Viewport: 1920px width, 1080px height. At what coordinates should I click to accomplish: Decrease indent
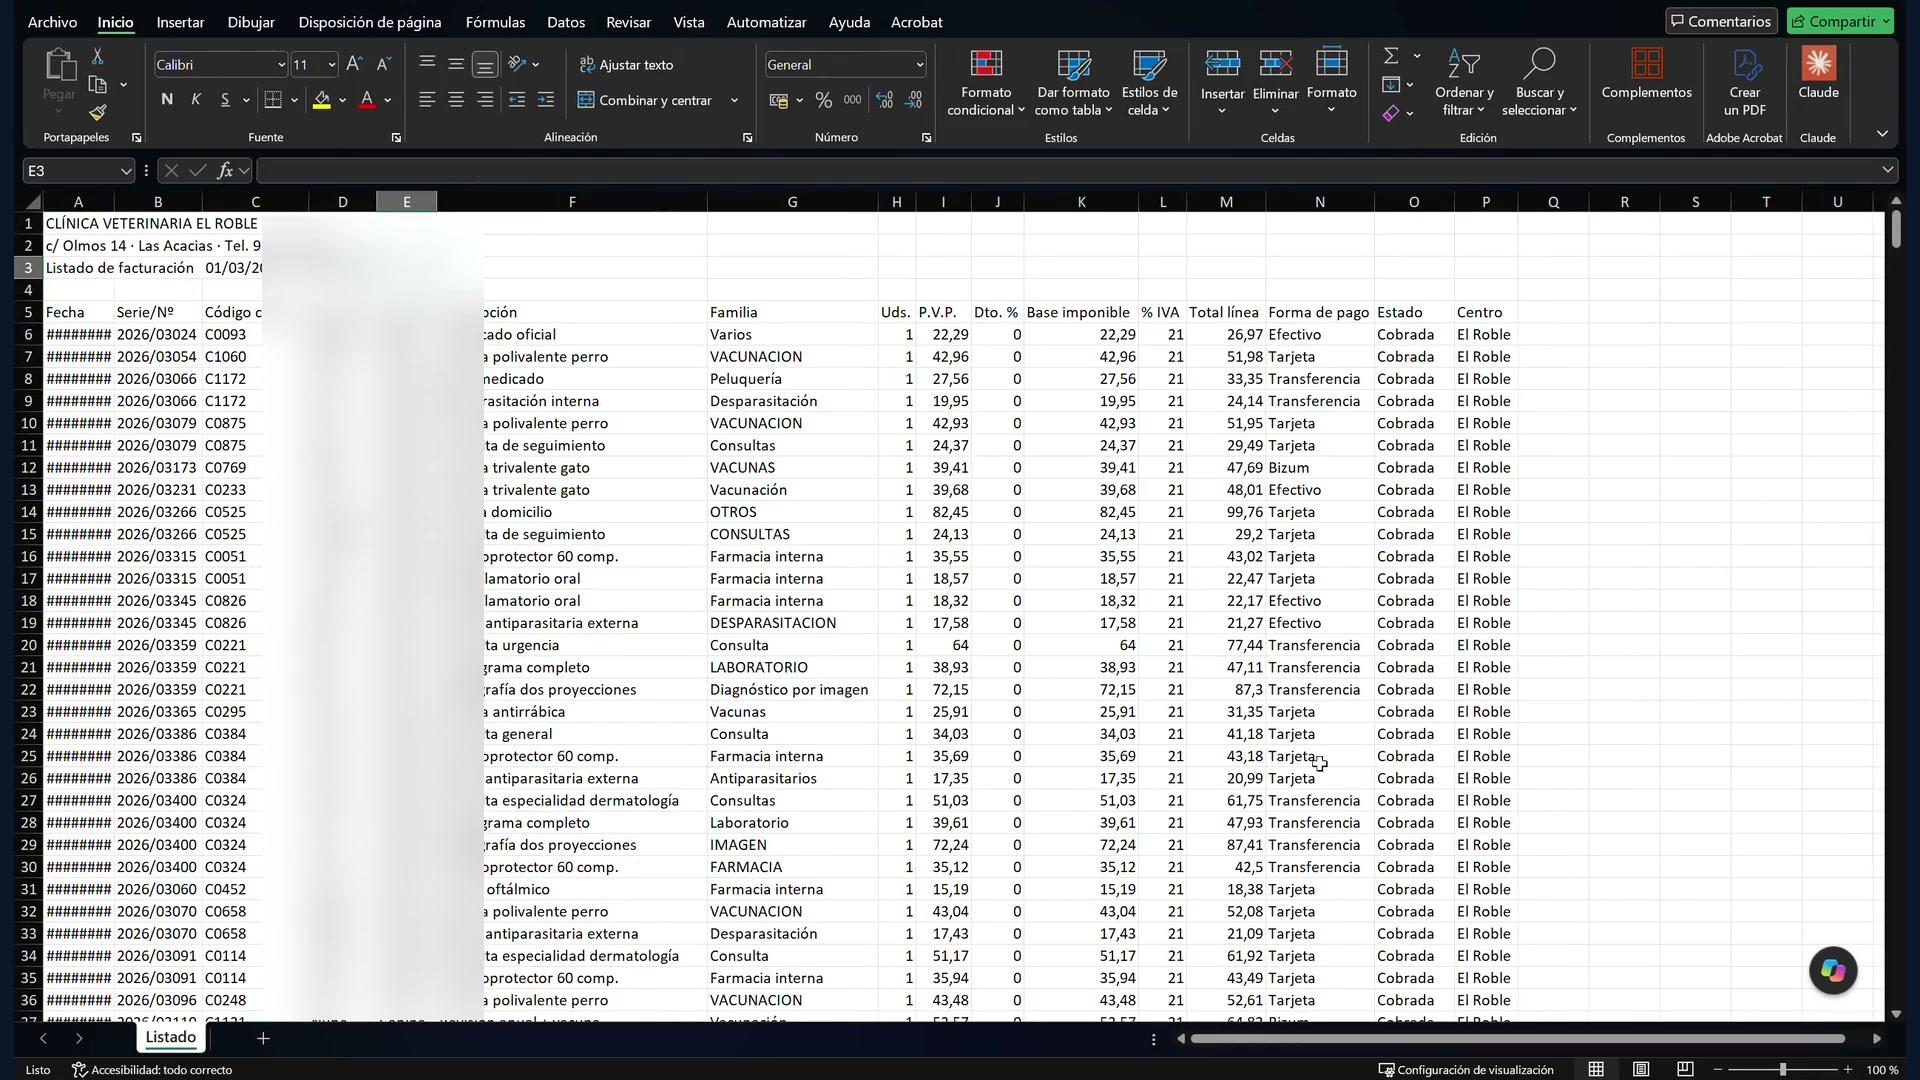click(517, 99)
